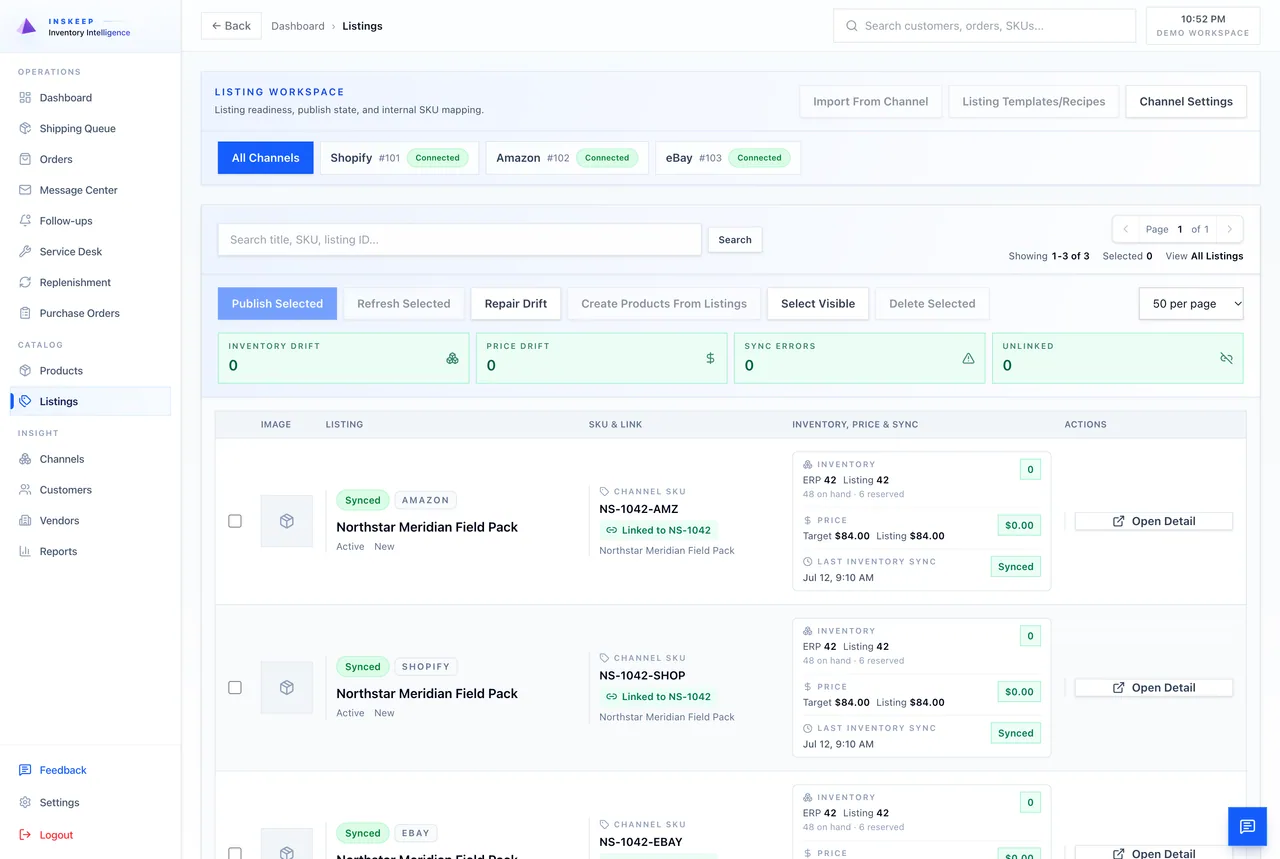Screen dimensions: 1280x859
Task: Click the Sync Errors warning icon
Action: pyautogui.click(x=968, y=358)
